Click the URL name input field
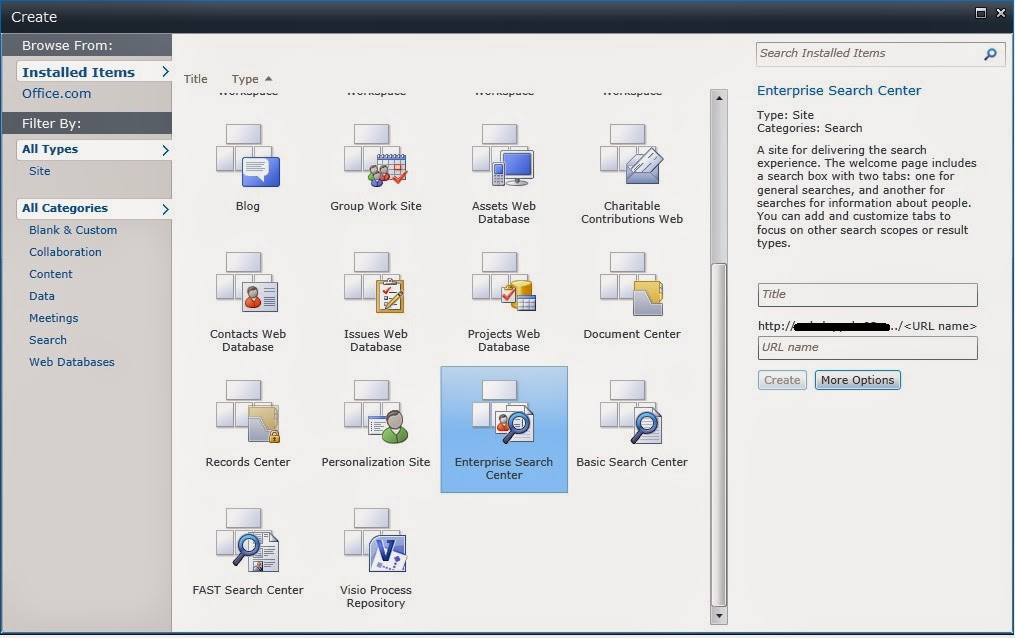This screenshot has width=1015, height=638. (867, 347)
